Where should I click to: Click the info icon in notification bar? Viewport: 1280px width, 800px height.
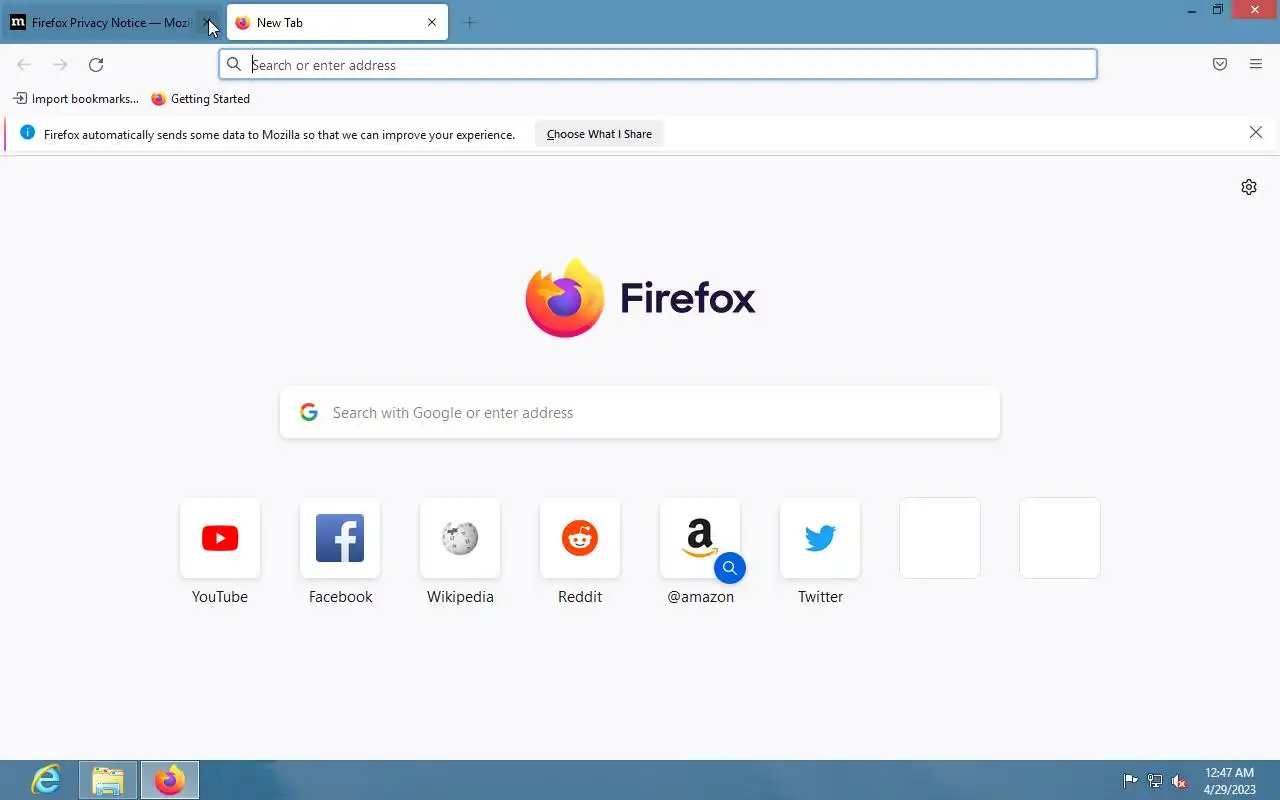27,133
